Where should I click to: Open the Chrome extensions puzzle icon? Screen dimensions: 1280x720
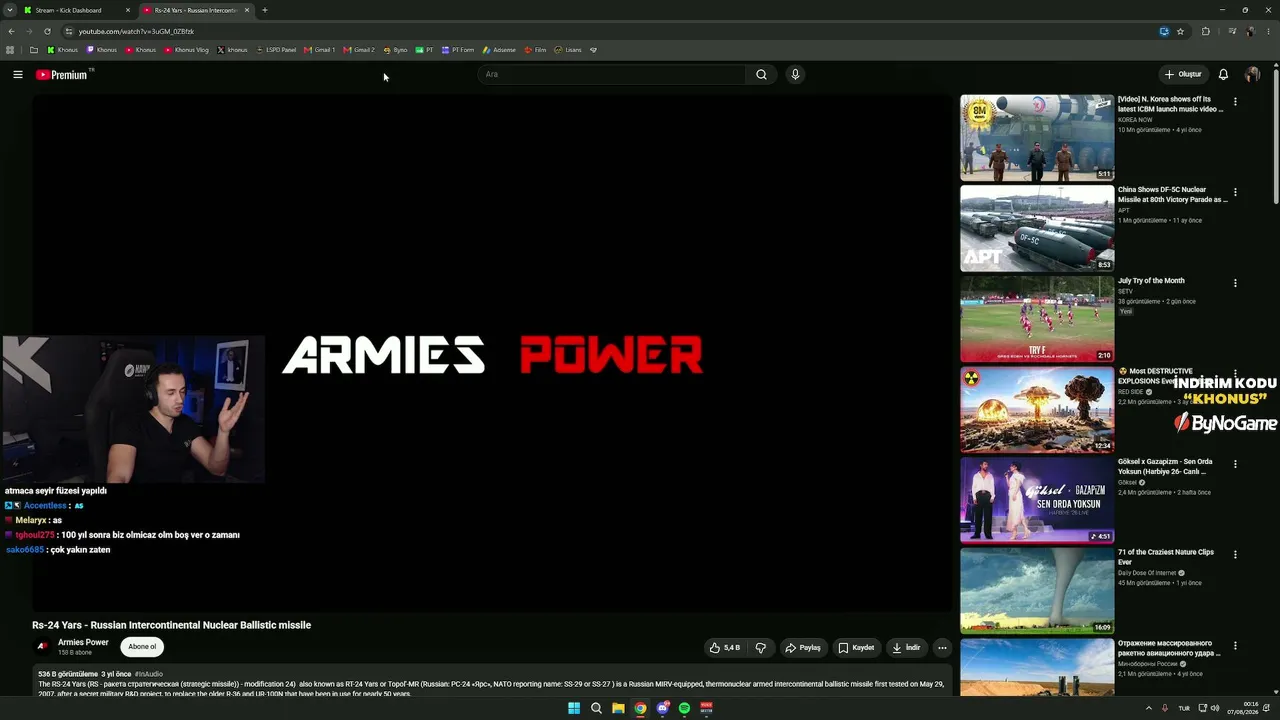[1206, 31]
